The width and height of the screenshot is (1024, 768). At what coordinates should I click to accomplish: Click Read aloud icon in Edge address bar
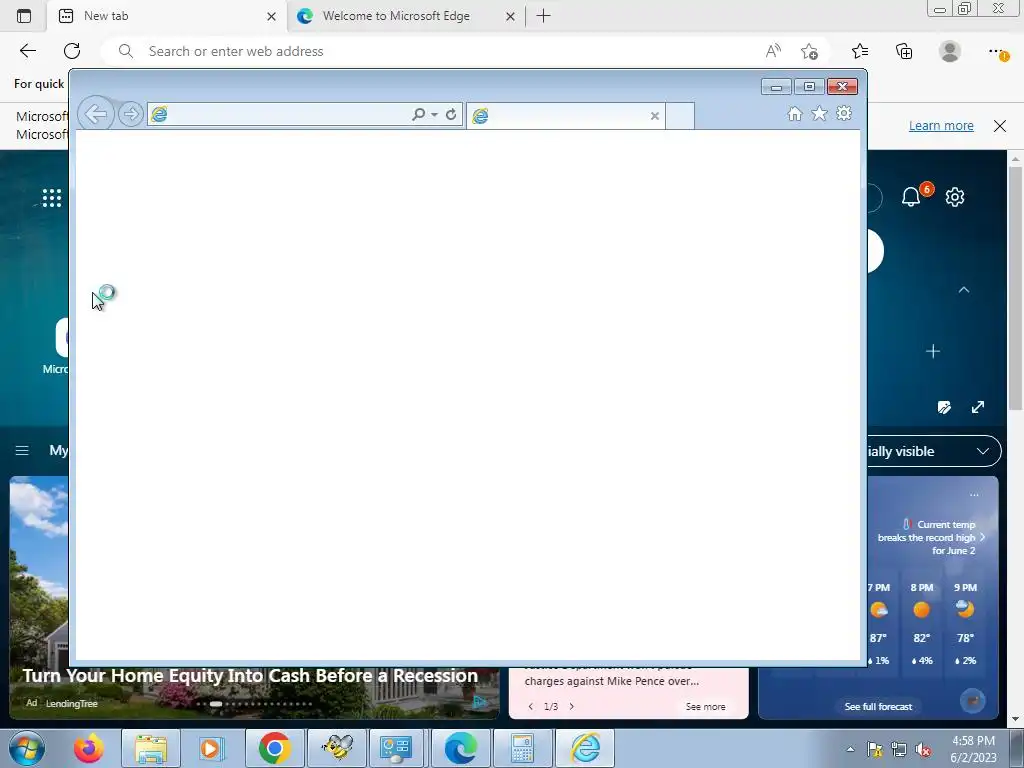pyautogui.click(x=773, y=51)
